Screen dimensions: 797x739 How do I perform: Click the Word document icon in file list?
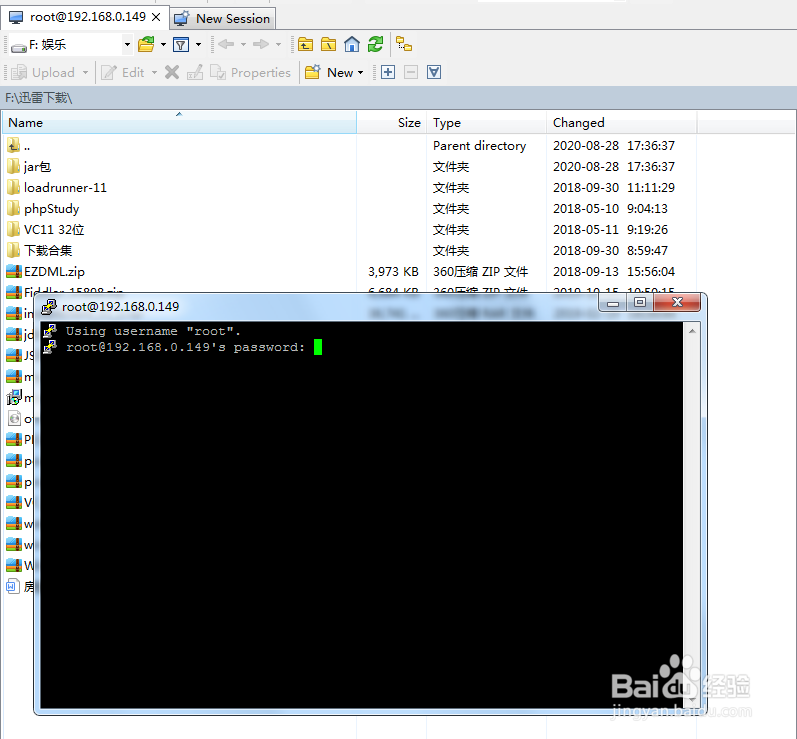[13, 587]
